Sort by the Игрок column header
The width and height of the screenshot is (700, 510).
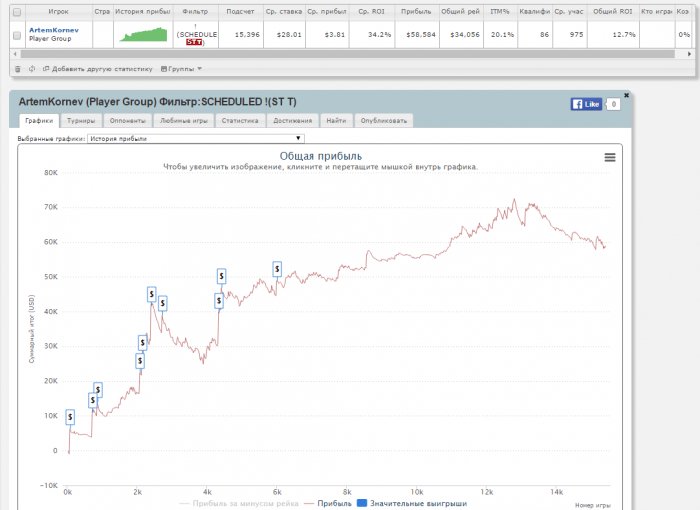pos(58,12)
